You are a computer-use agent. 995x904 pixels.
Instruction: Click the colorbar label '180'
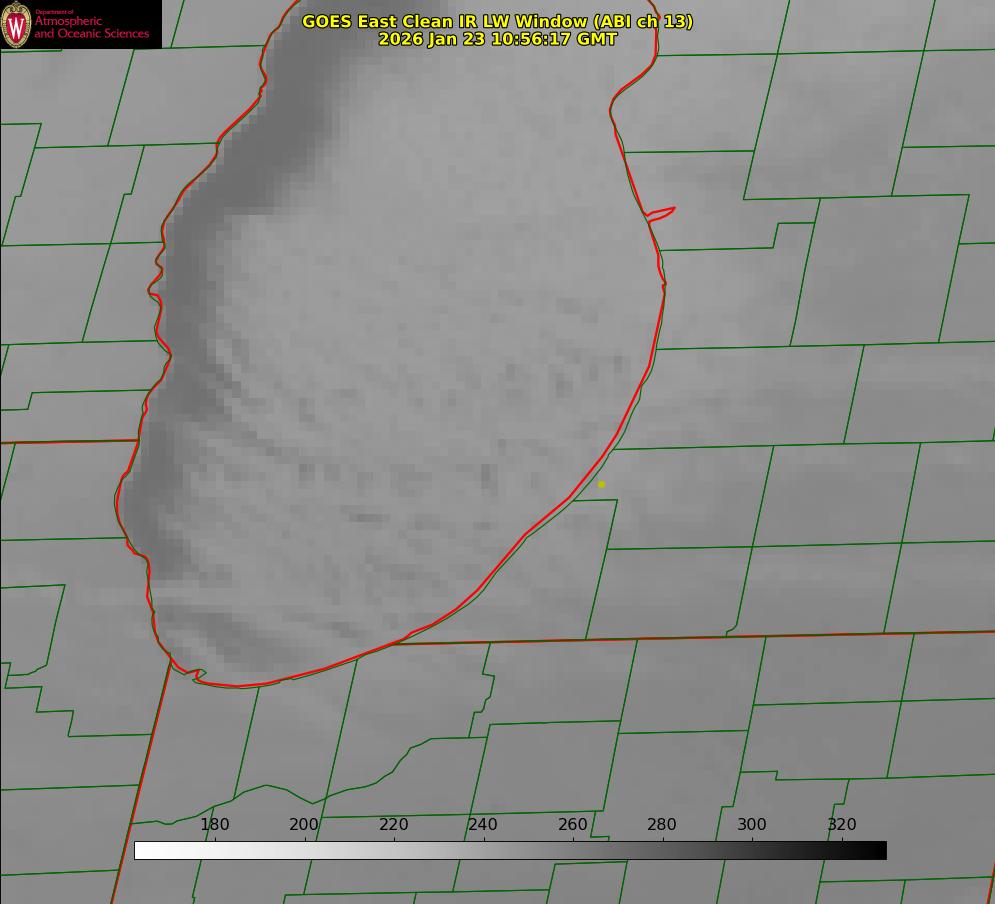click(214, 824)
